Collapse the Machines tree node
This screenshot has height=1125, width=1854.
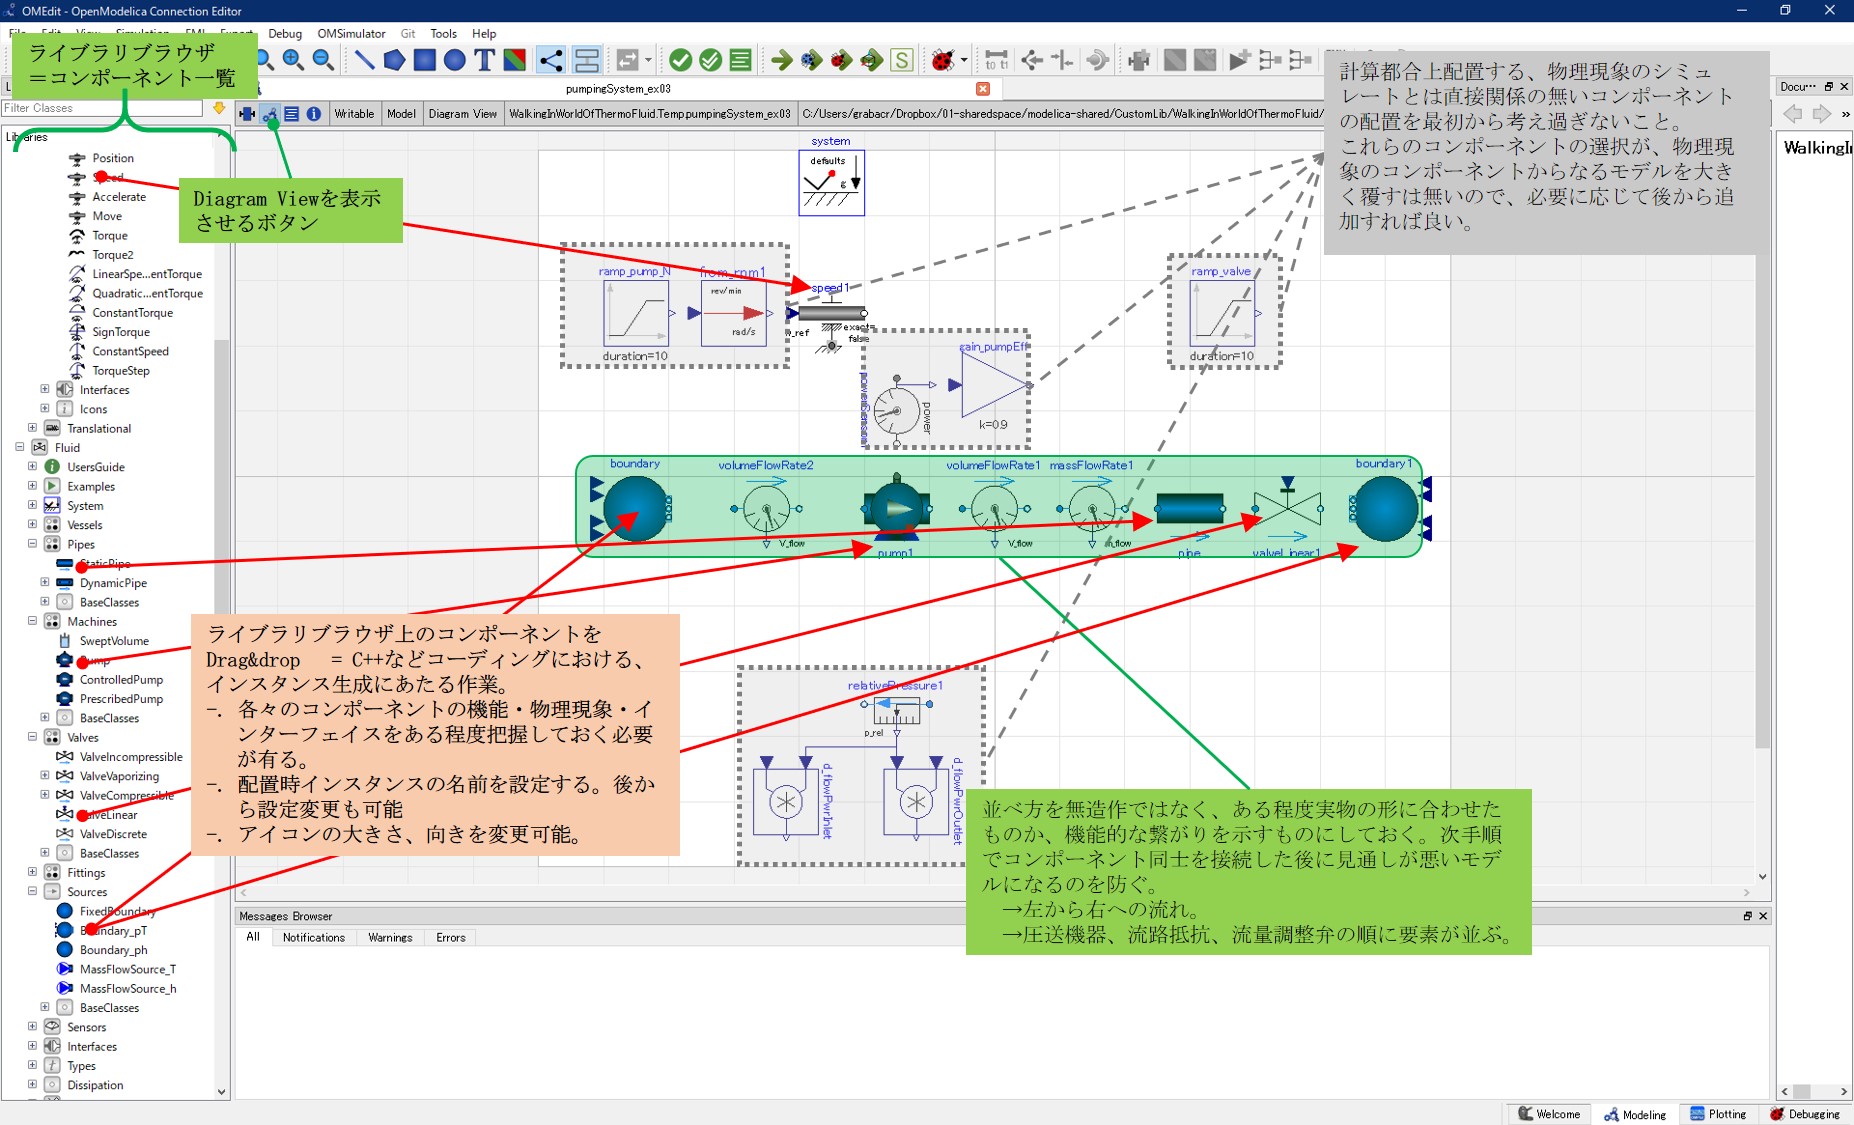click(32, 621)
